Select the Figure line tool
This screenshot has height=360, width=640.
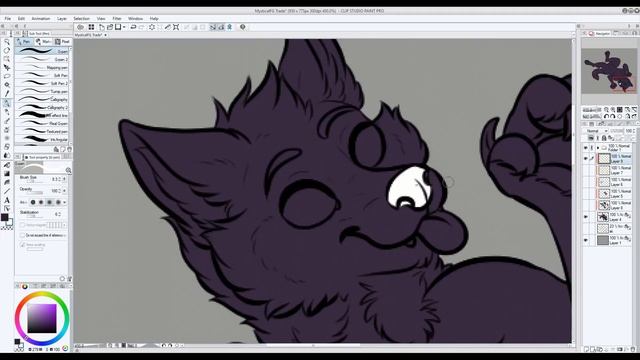(x=7, y=191)
